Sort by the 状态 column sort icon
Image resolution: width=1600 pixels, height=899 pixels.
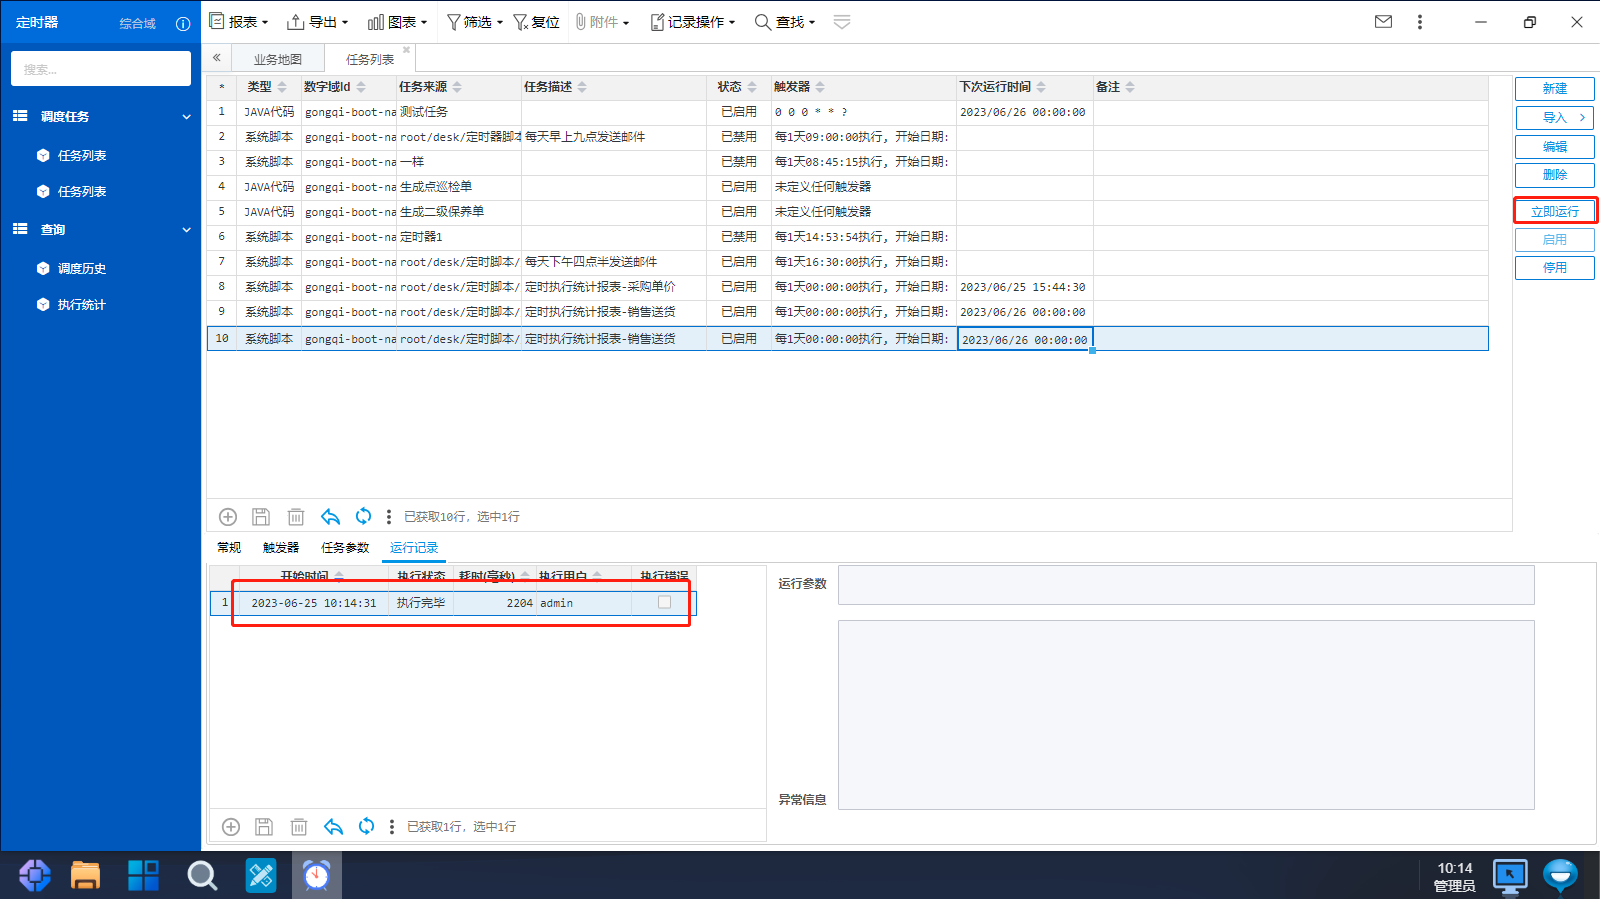click(x=752, y=88)
